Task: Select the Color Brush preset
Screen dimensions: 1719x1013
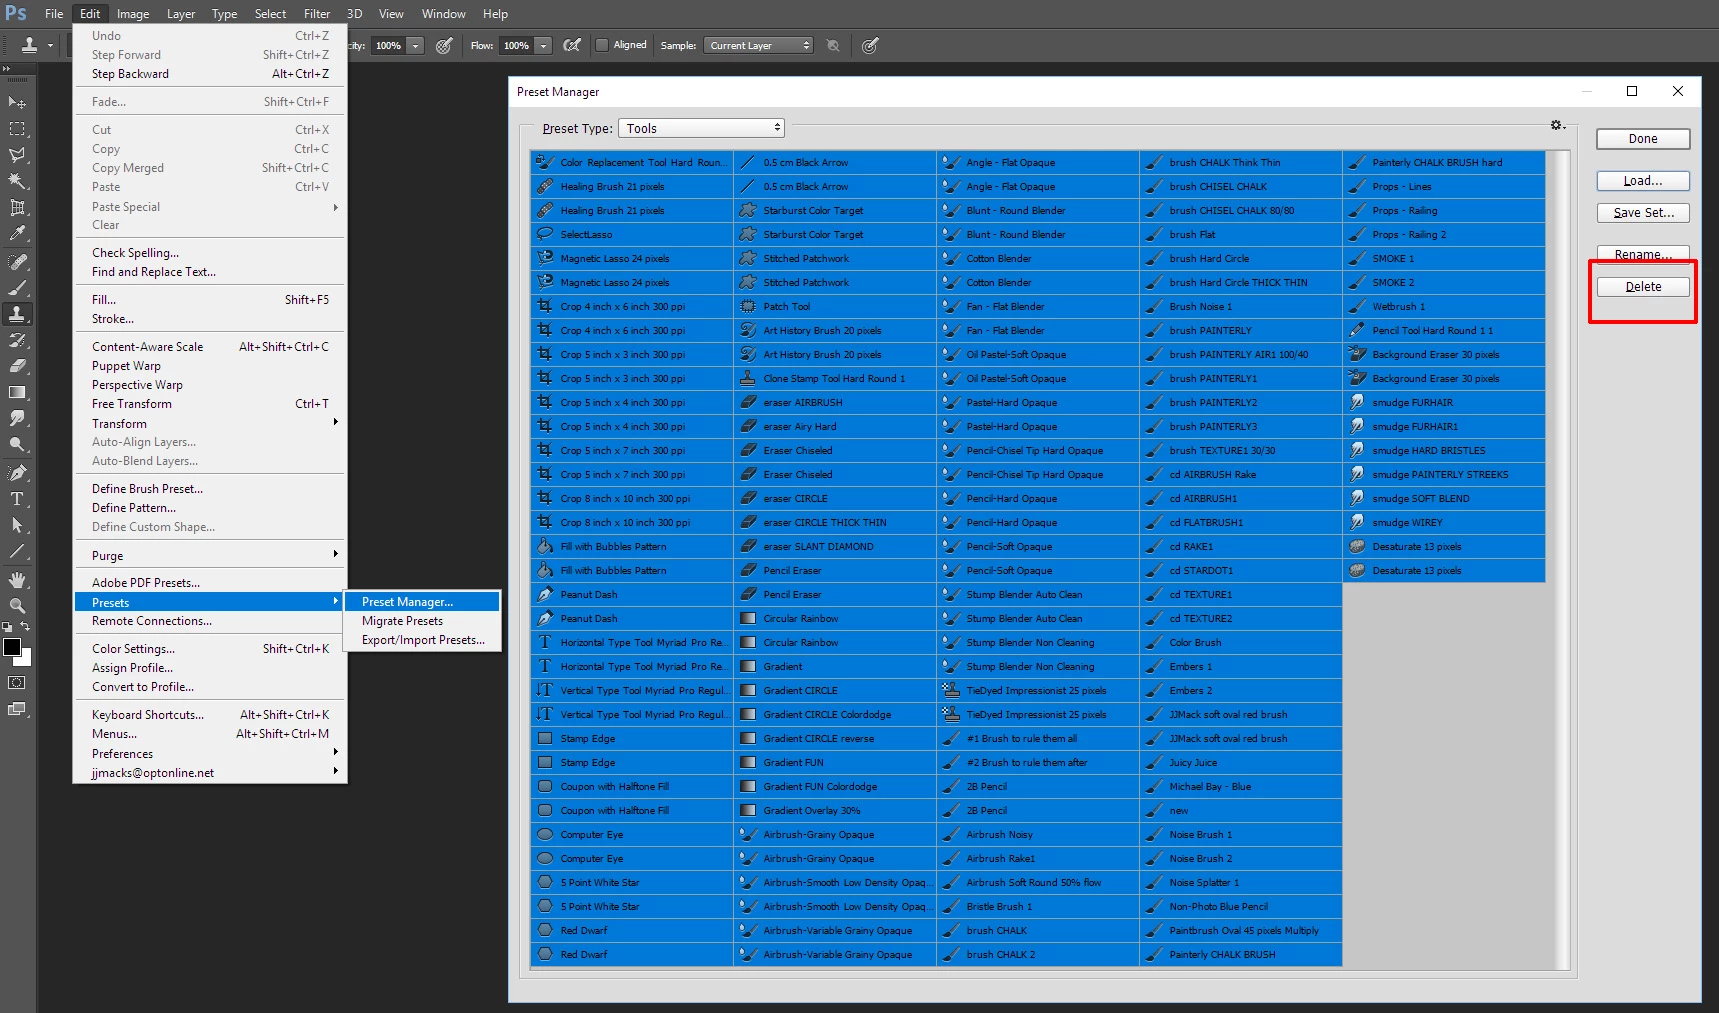Action: (x=1240, y=642)
